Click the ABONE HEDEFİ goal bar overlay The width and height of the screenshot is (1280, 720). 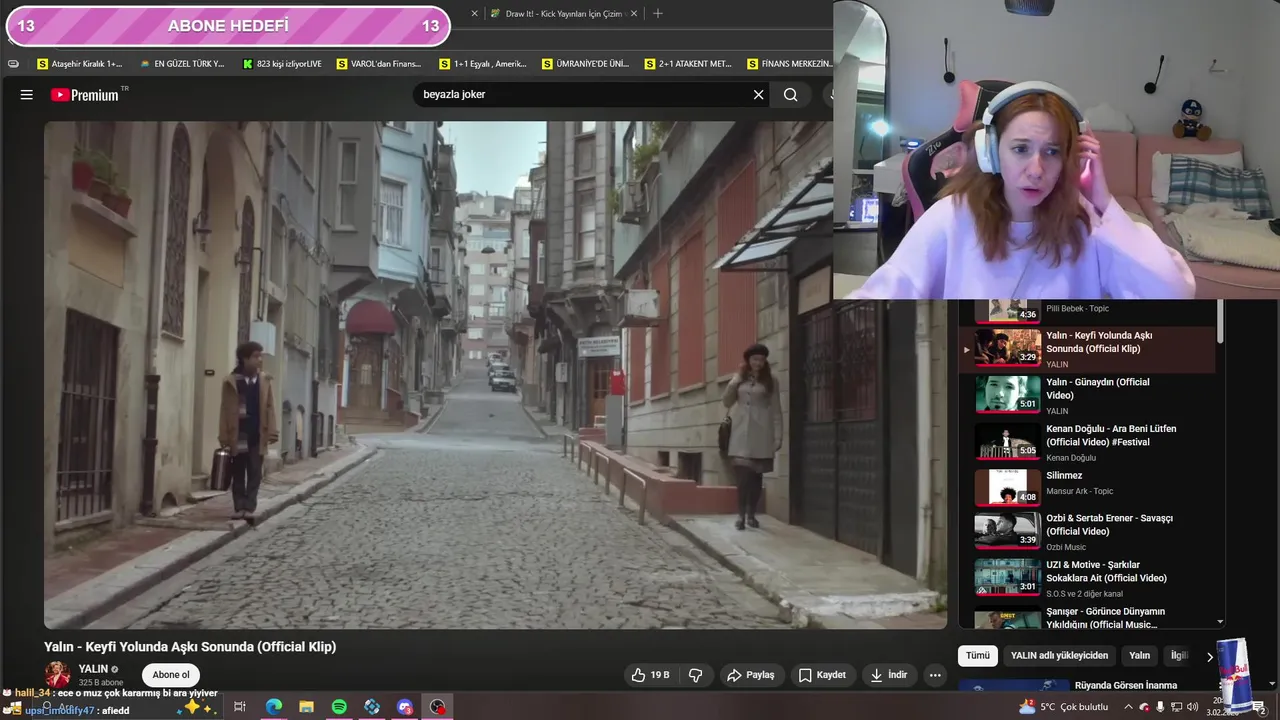pos(228,26)
